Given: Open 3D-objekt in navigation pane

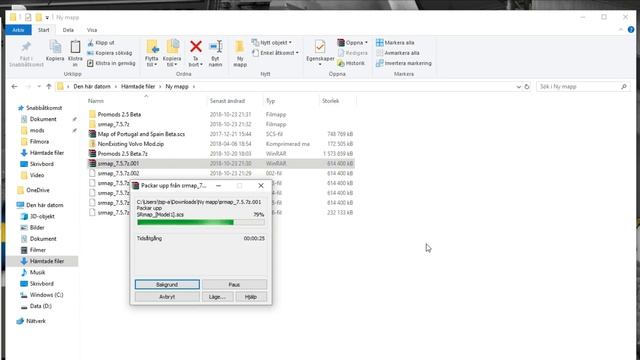Looking at the screenshot, I should (x=42, y=216).
